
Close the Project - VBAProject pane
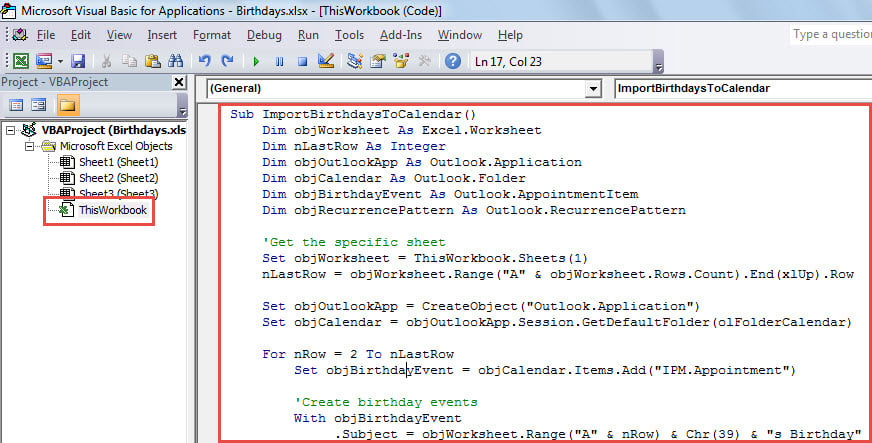[x=179, y=82]
